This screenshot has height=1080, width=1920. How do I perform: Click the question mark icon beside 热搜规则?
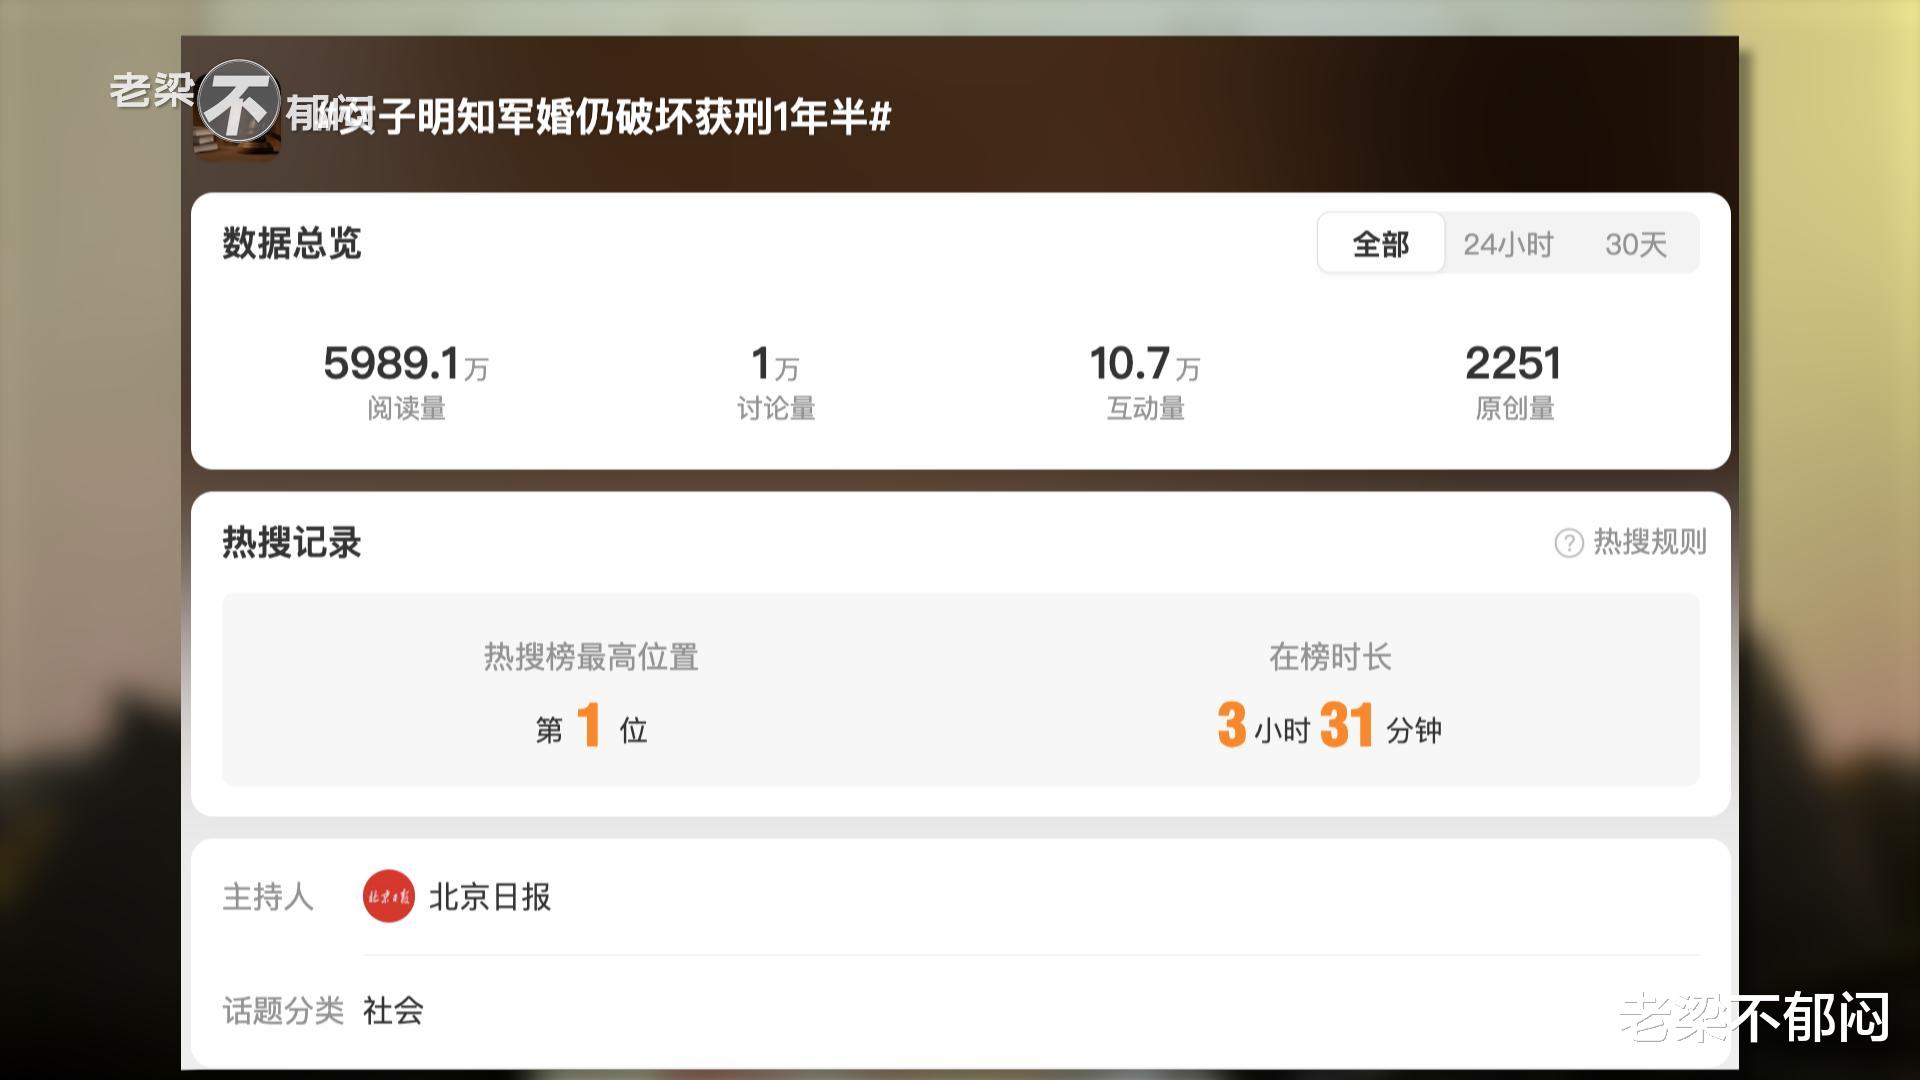[x=1568, y=543]
